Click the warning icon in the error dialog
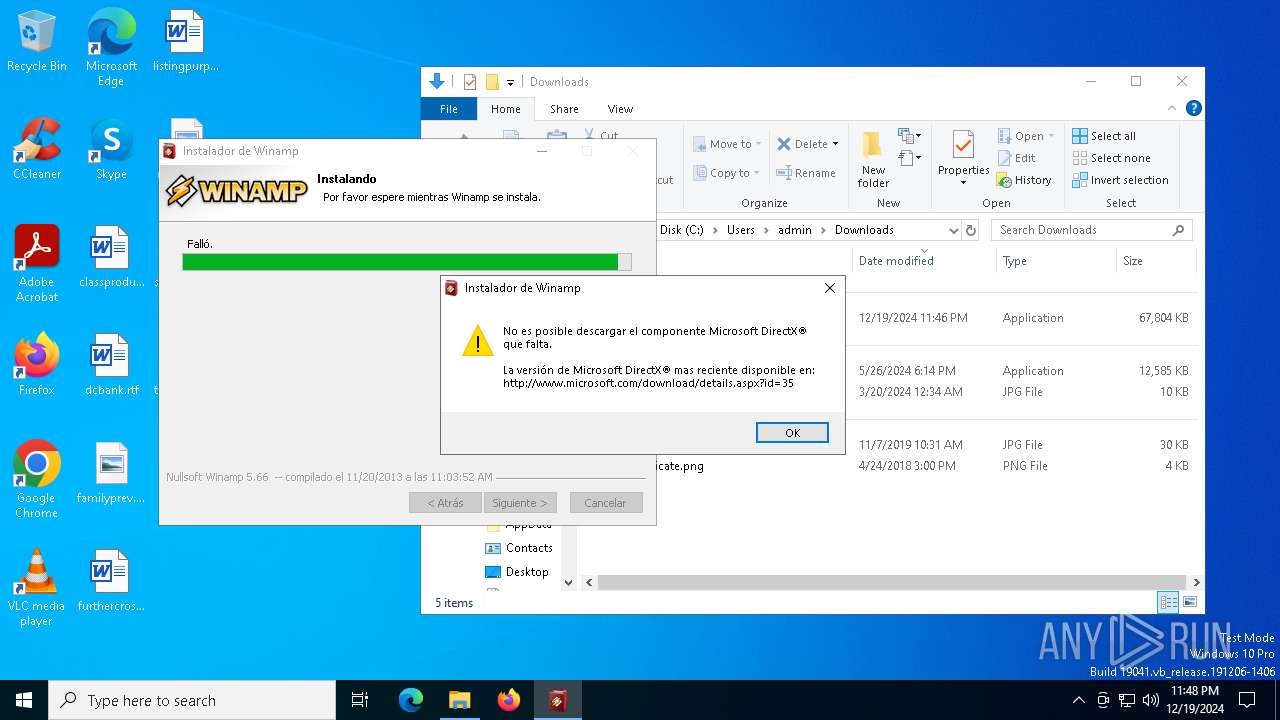The height and width of the screenshot is (720, 1280). tap(478, 340)
